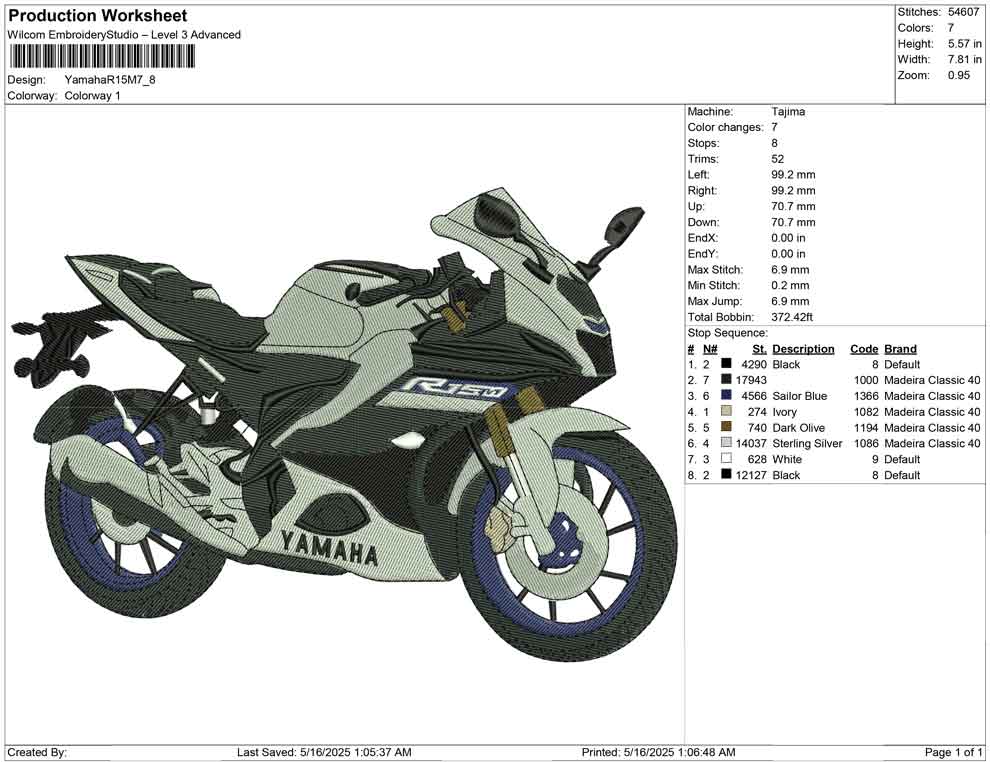Click 'Printed: 5/16/2025 1:06:48 AM' footer text
Screen dimensions: 990x762
click(x=658, y=752)
